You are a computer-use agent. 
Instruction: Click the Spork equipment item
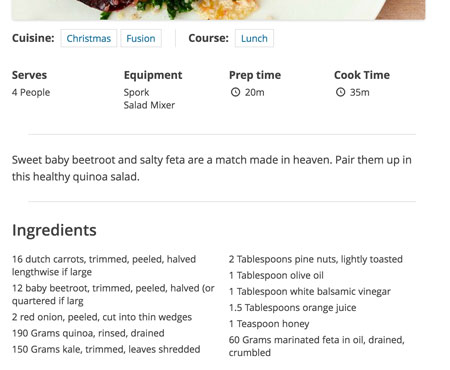[x=136, y=92]
